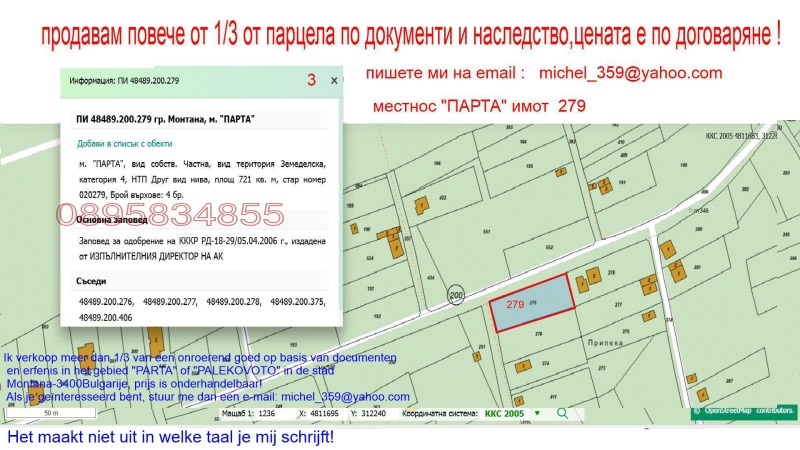
Task: Click parcel 551 on the map
Action: click(x=487, y=232)
